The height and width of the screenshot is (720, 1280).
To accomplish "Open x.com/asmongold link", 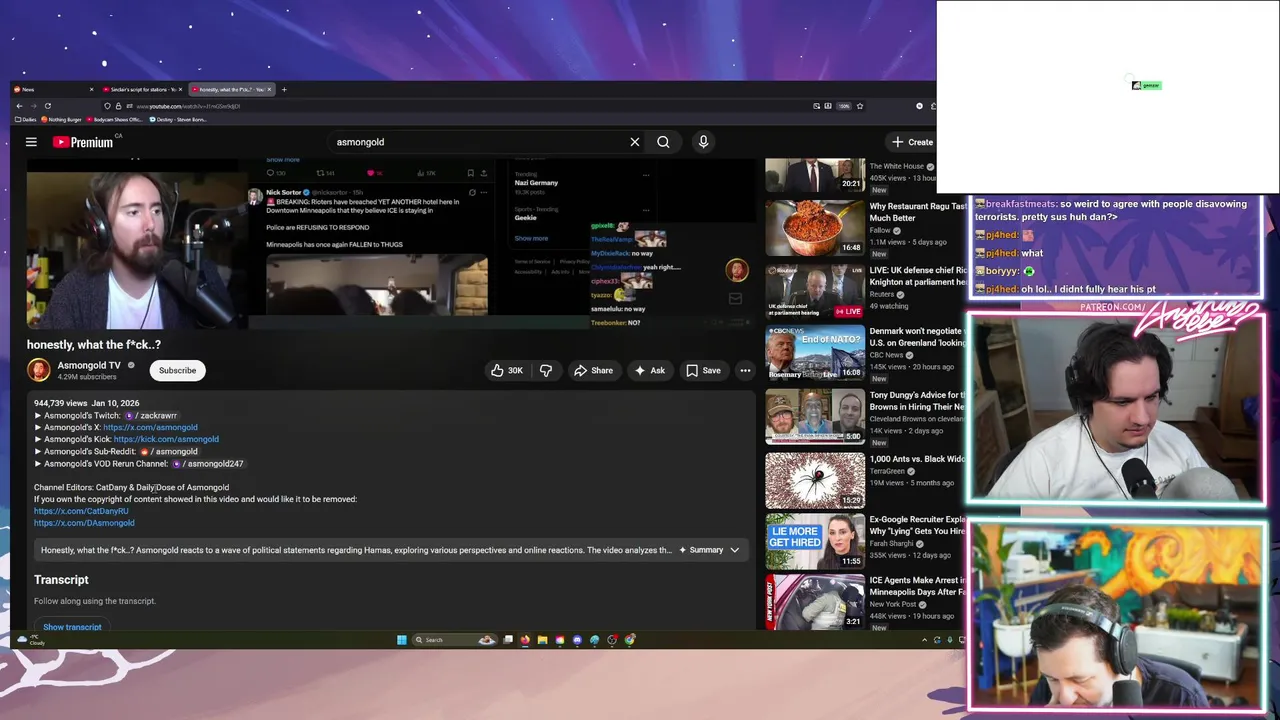I will (x=150, y=427).
